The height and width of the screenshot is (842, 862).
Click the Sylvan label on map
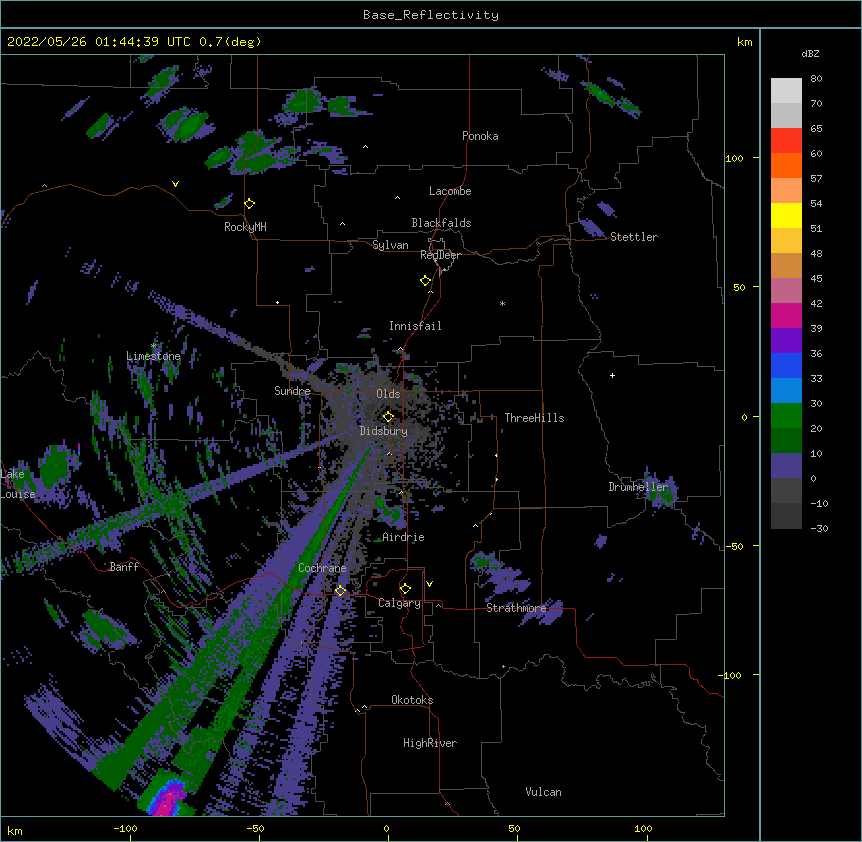coord(390,245)
